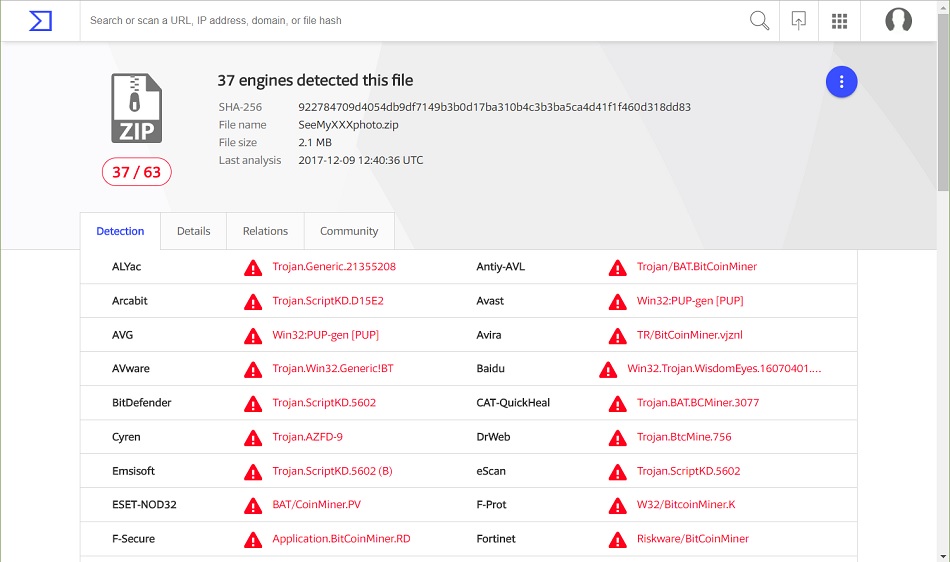
Task: Open the user profile avatar
Action: tap(899, 21)
